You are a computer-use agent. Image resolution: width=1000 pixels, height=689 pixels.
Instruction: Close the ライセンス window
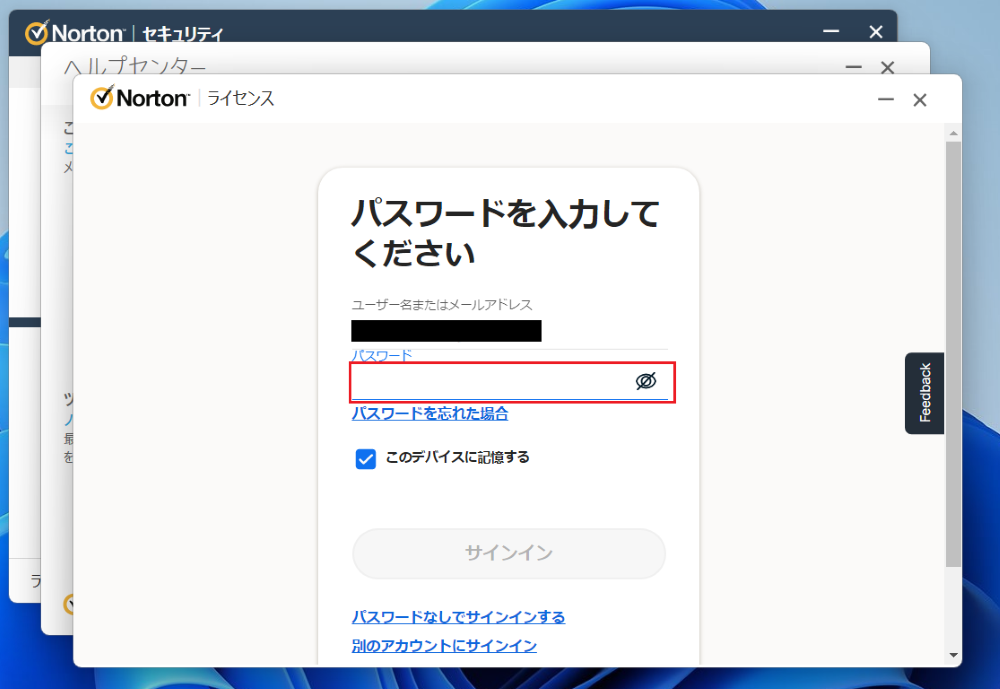920,100
